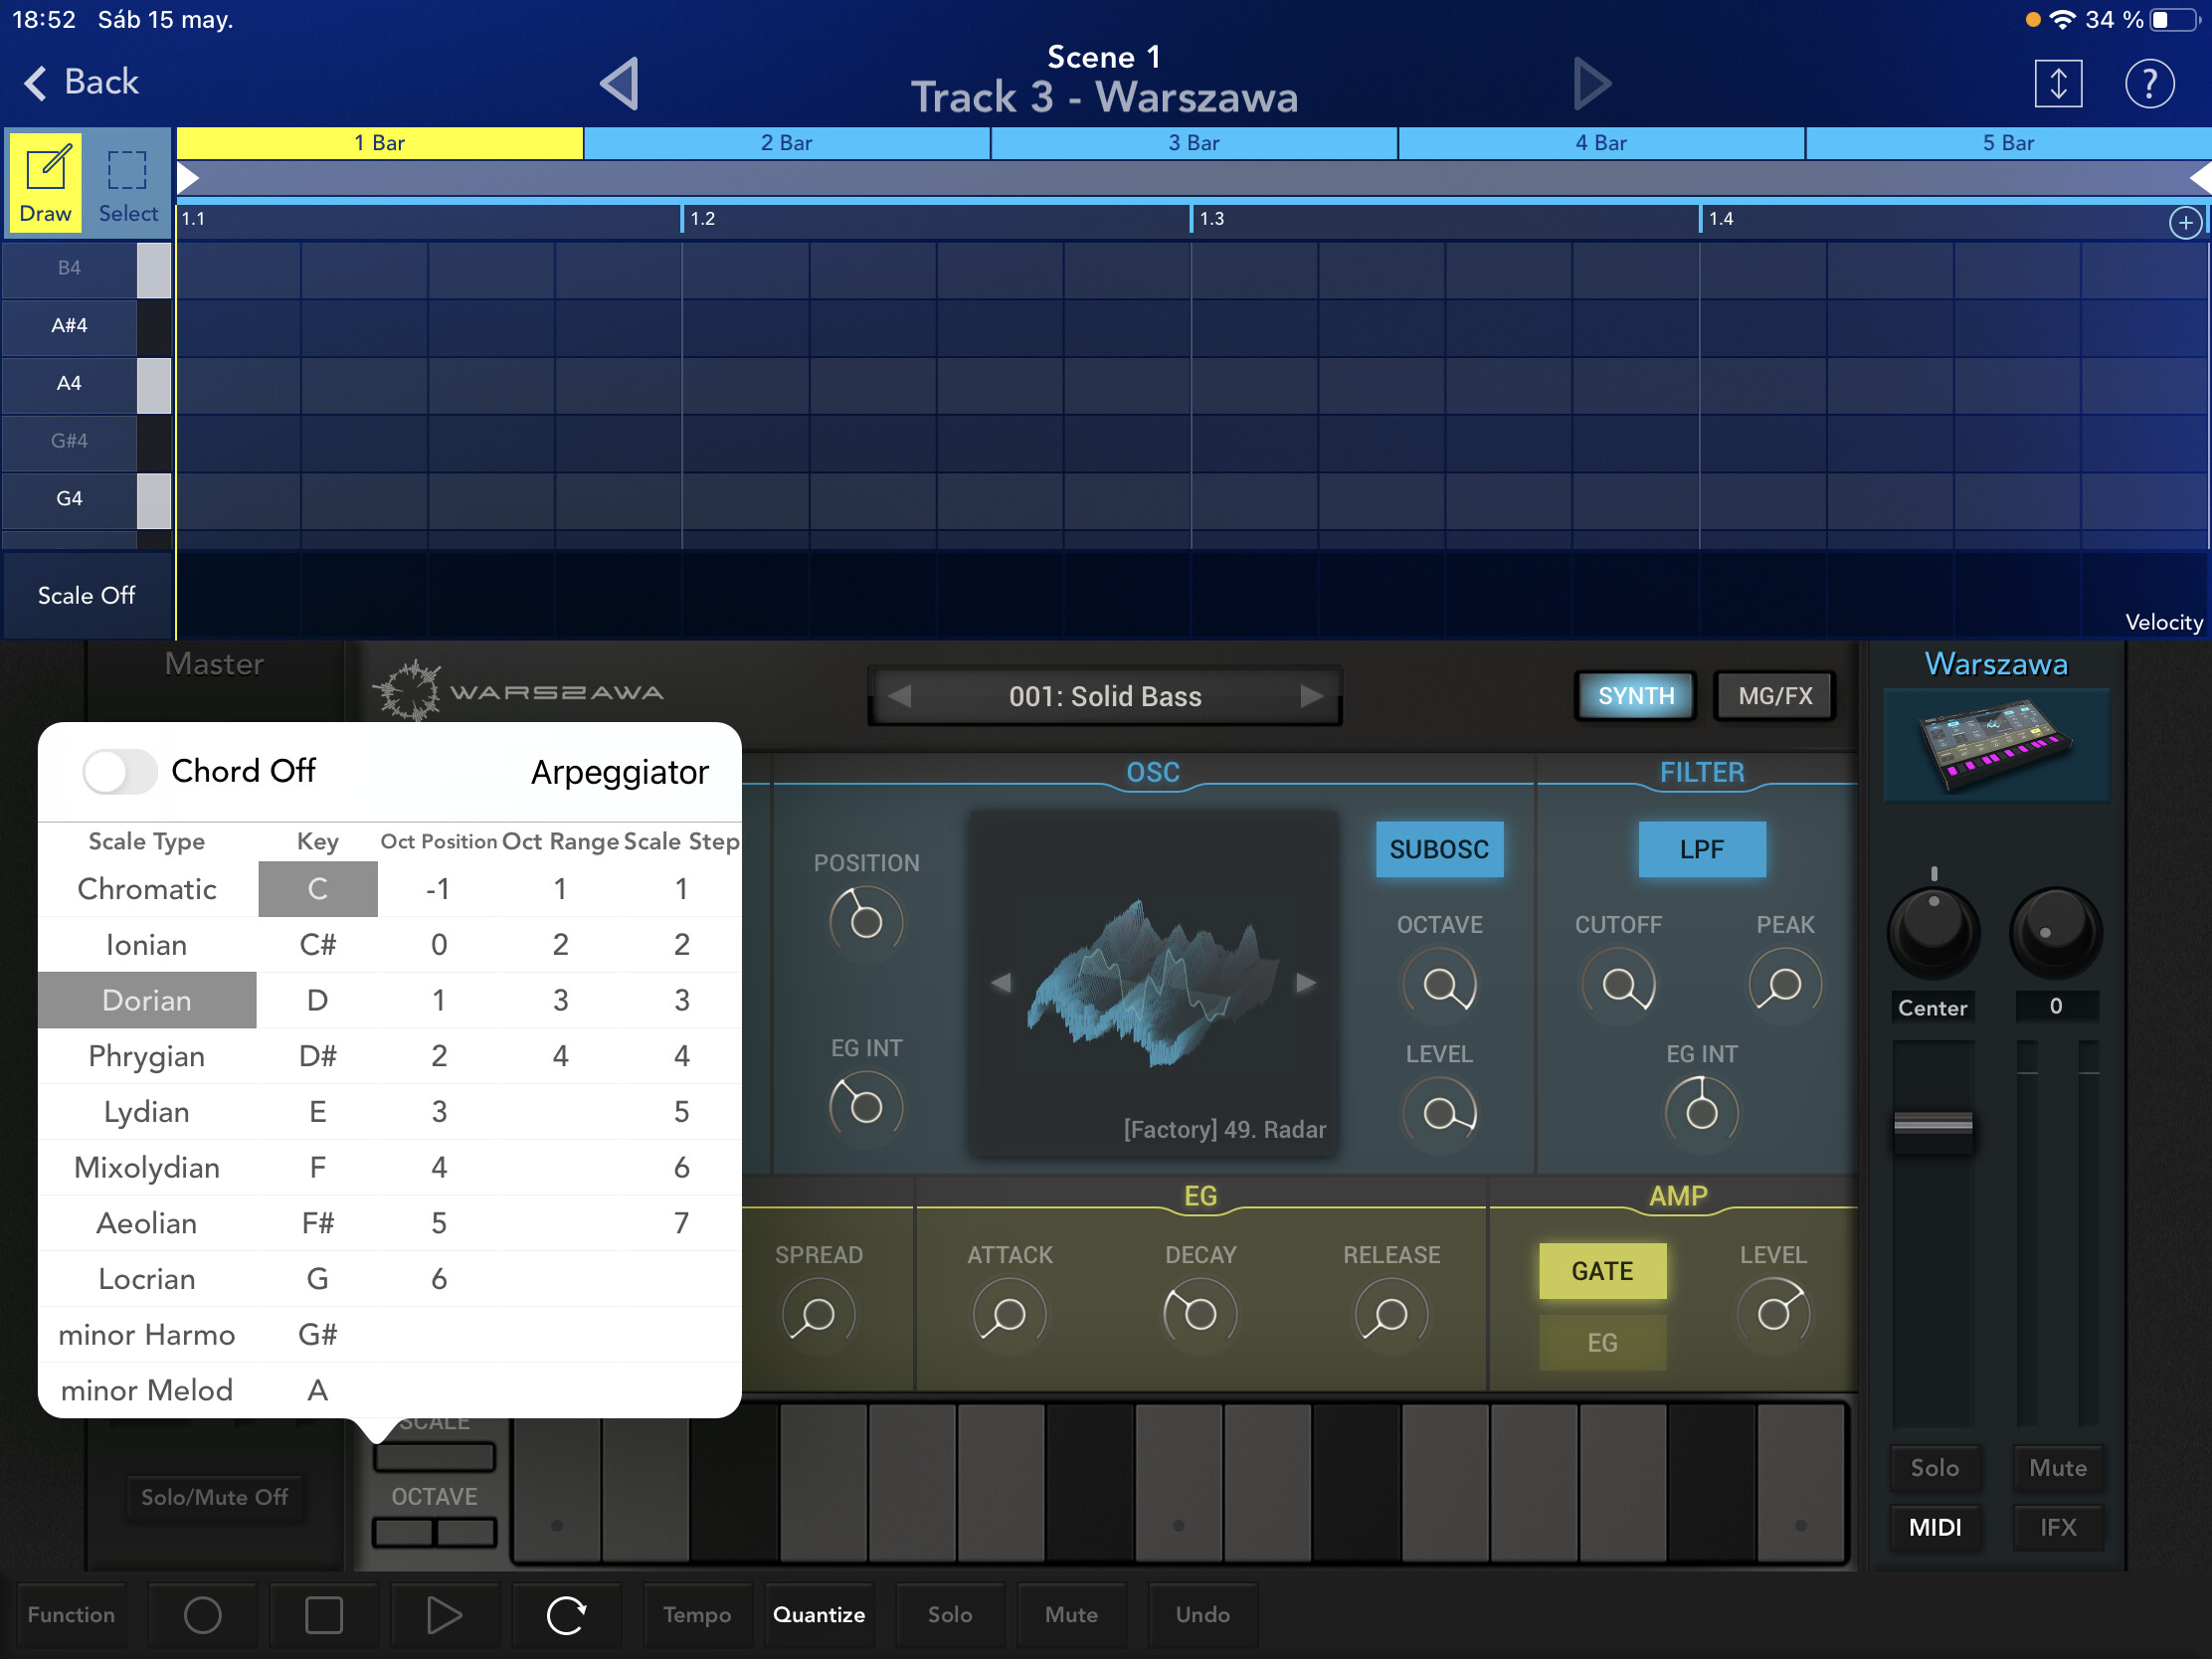Activate the Select tool
The height and width of the screenshot is (1659, 2212).
127,182
